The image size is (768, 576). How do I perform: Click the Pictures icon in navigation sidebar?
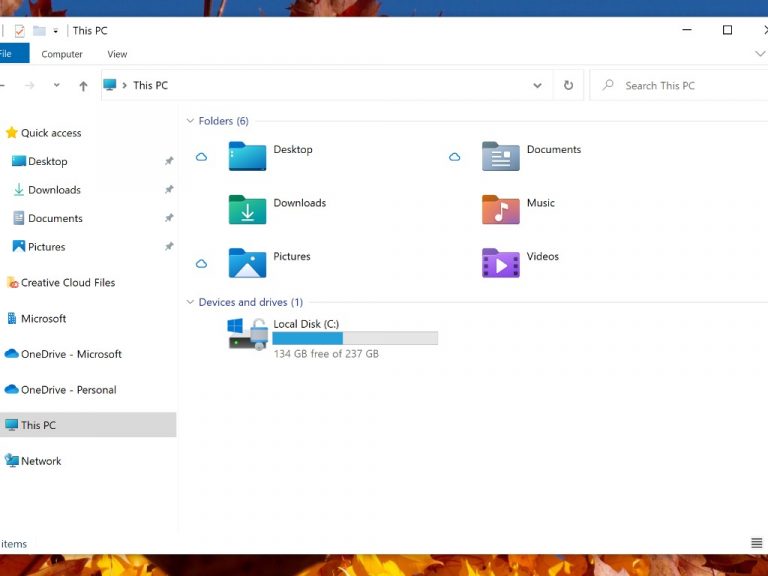tap(19, 246)
